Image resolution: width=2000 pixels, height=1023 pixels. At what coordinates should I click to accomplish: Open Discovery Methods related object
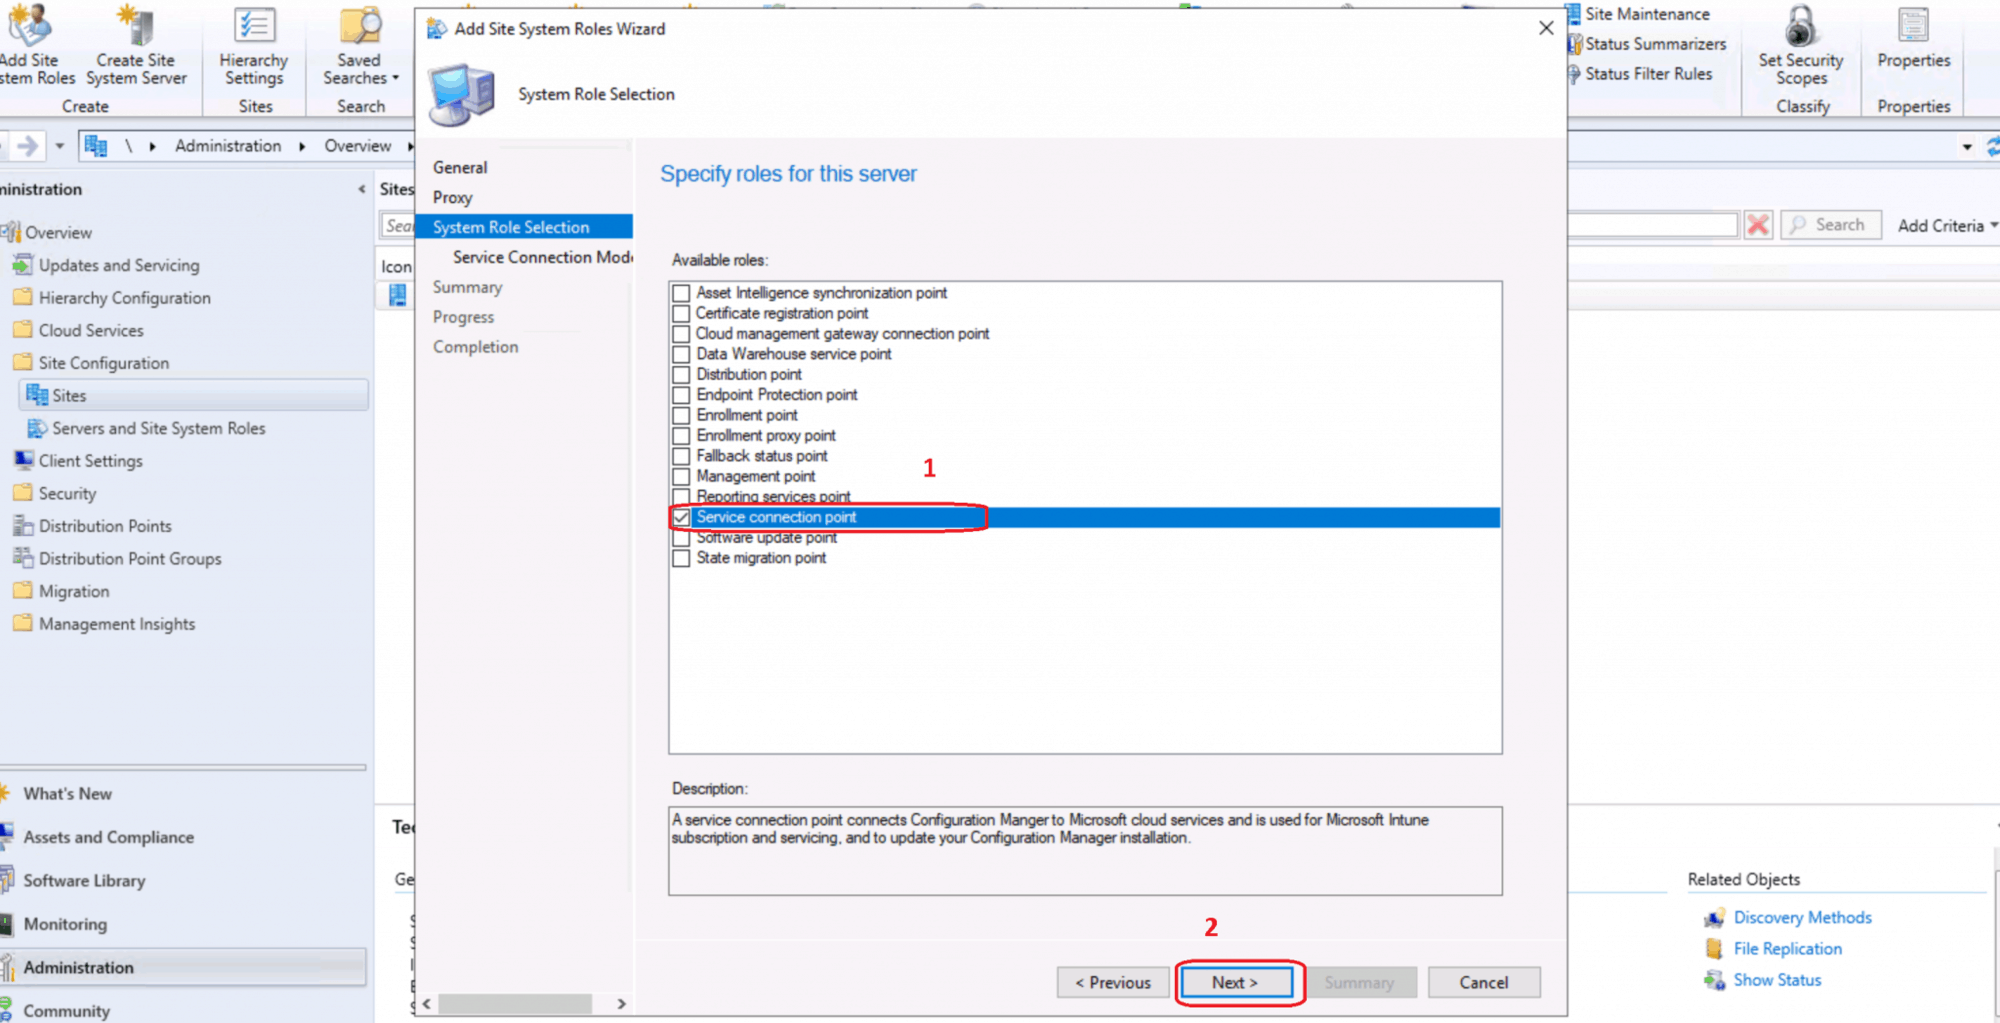click(x=1802, y=917)
